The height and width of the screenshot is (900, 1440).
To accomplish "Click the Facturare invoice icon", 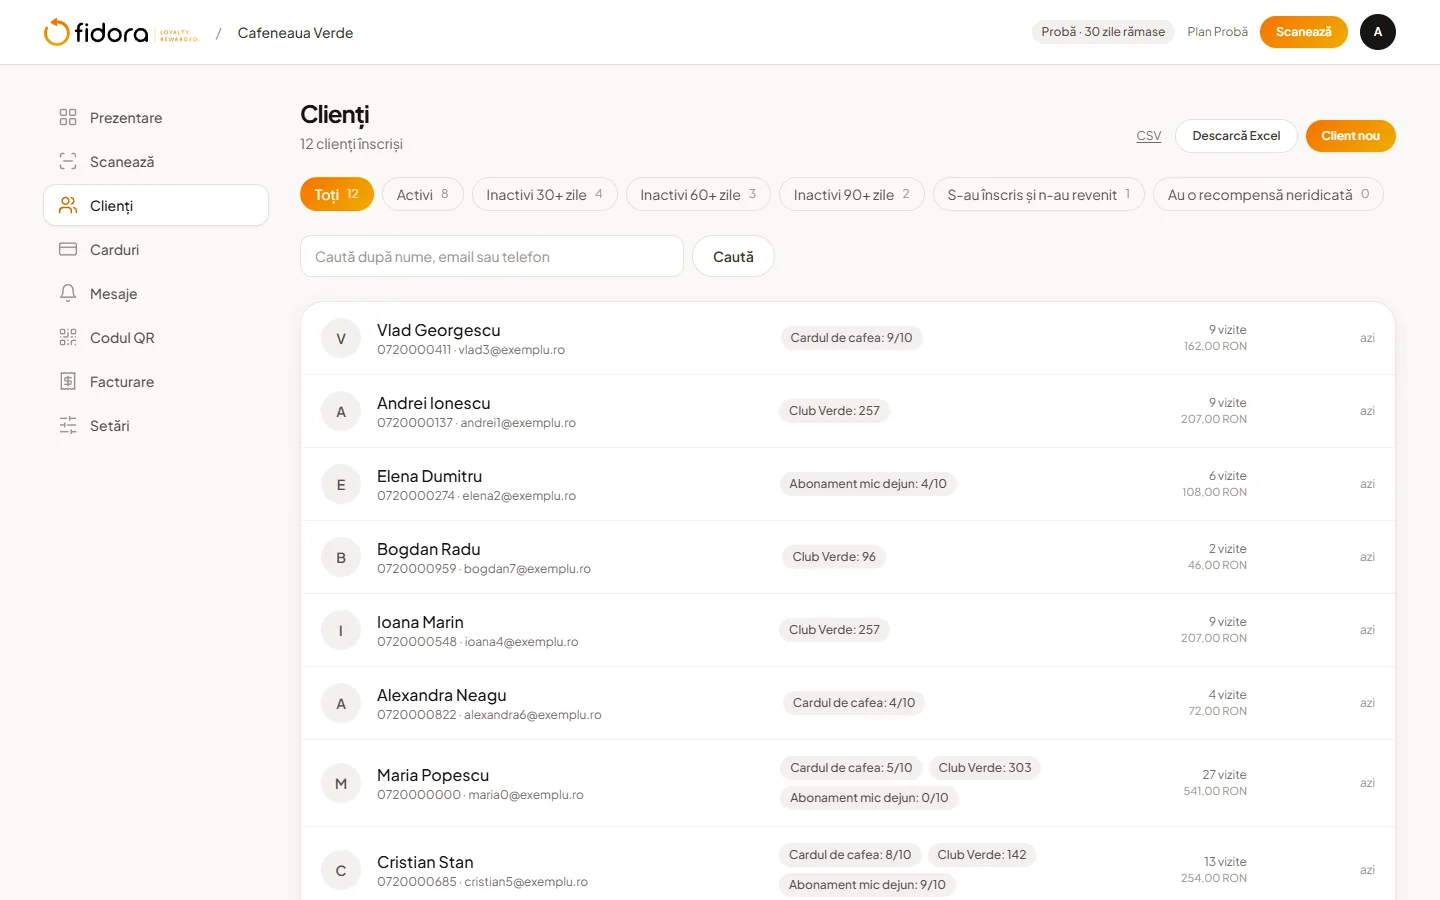I will (x=68, y=381).
